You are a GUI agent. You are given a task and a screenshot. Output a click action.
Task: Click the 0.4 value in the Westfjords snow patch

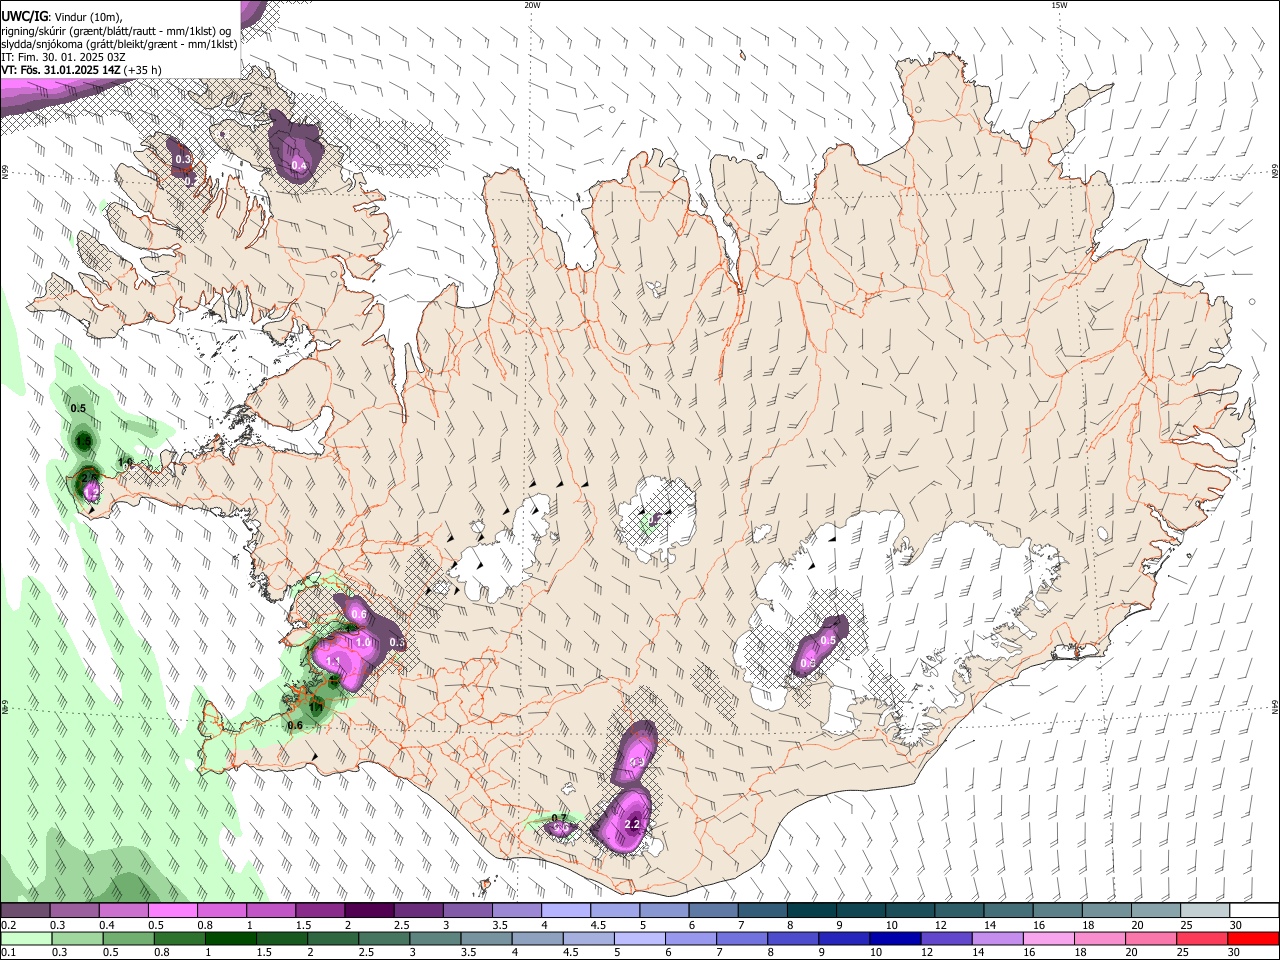coord(298,166)
